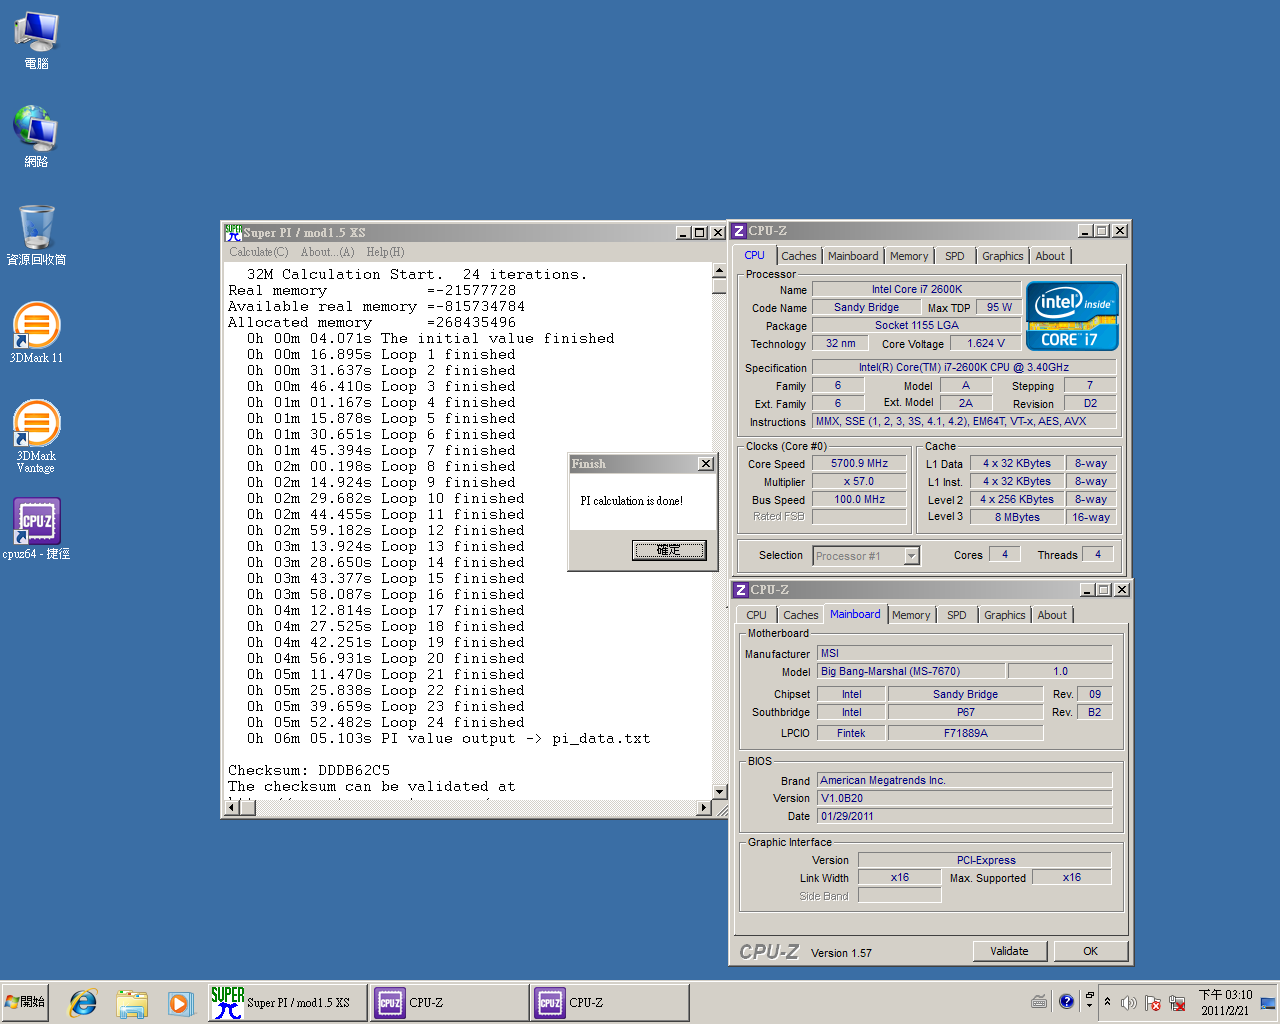Click Super PI horizontal scrollbar left arrow
This screenshot has width=1280, height=1024.
(232, 808)
